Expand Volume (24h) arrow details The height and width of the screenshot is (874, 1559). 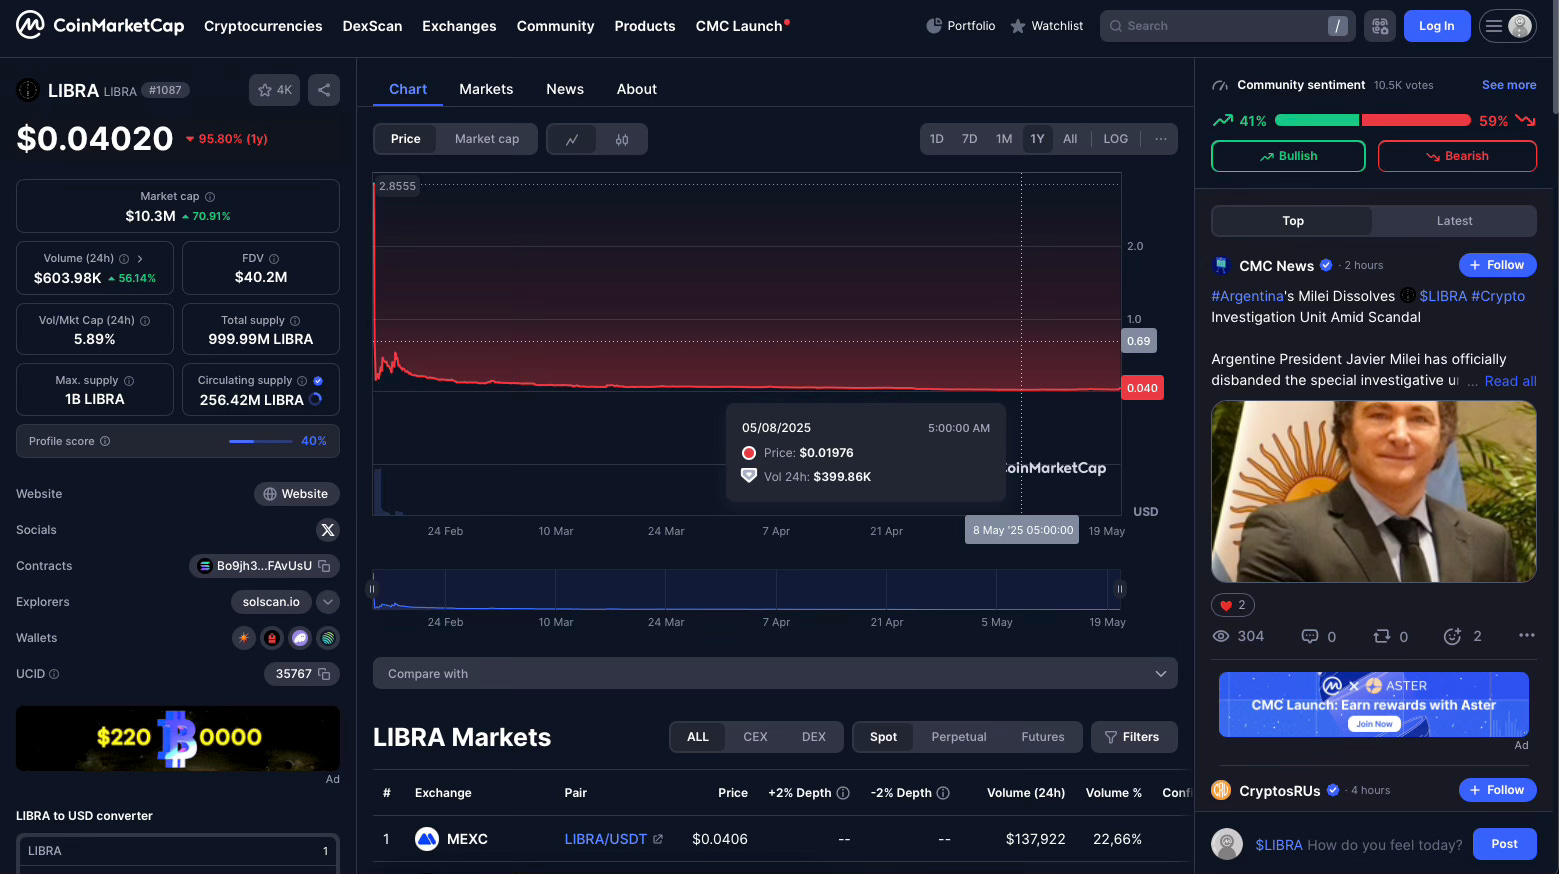tap(140, 259)
